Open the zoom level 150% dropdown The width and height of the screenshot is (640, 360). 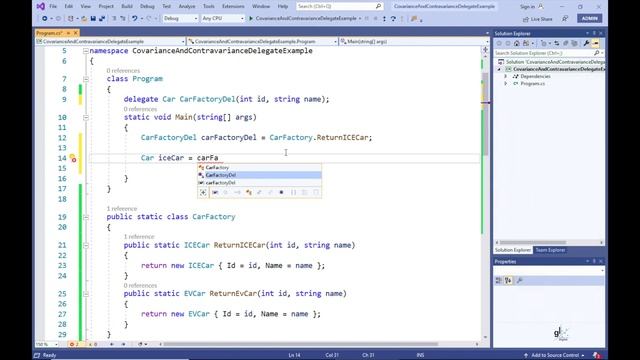(x=47, y=344)
